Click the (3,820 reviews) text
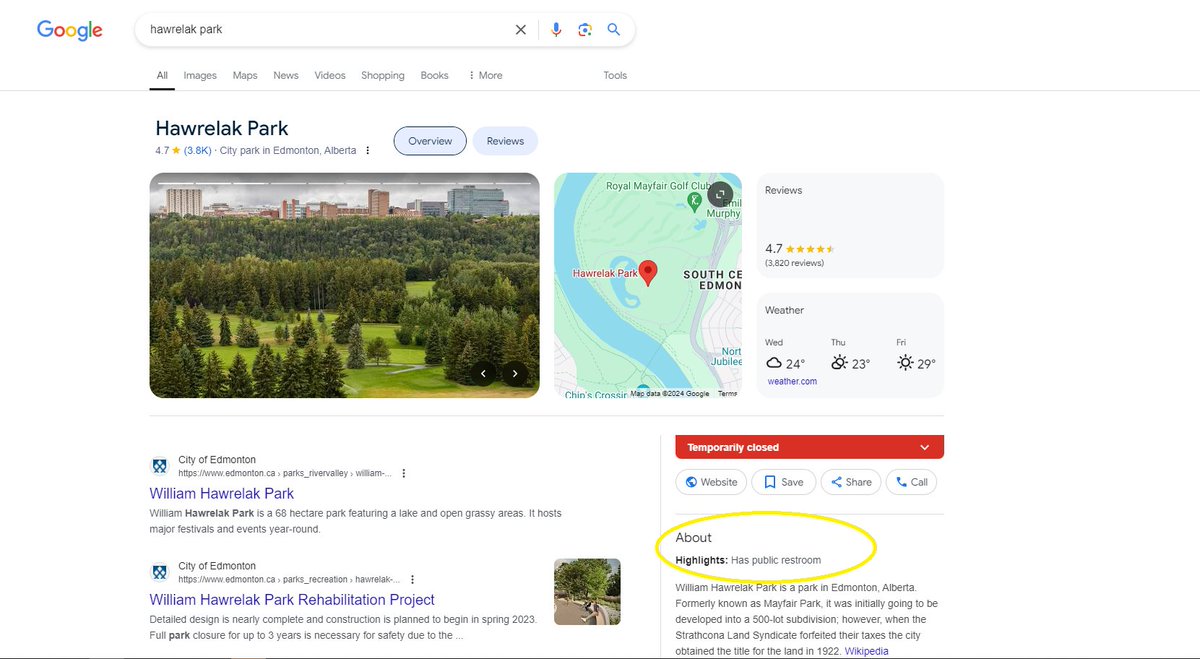This screenshot has height=659, width=1200. (x=794, y=263)
